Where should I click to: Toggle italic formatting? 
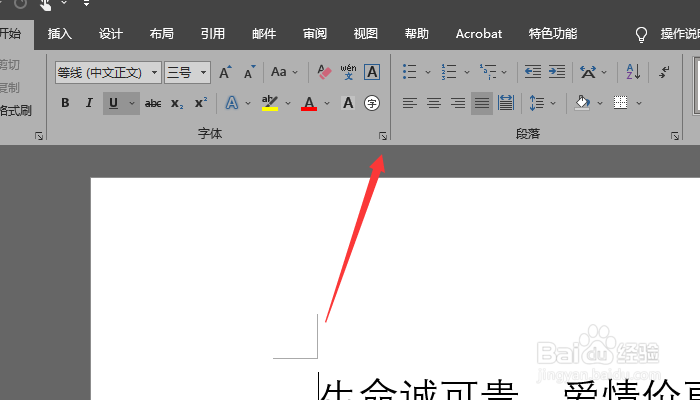(89, 103)
